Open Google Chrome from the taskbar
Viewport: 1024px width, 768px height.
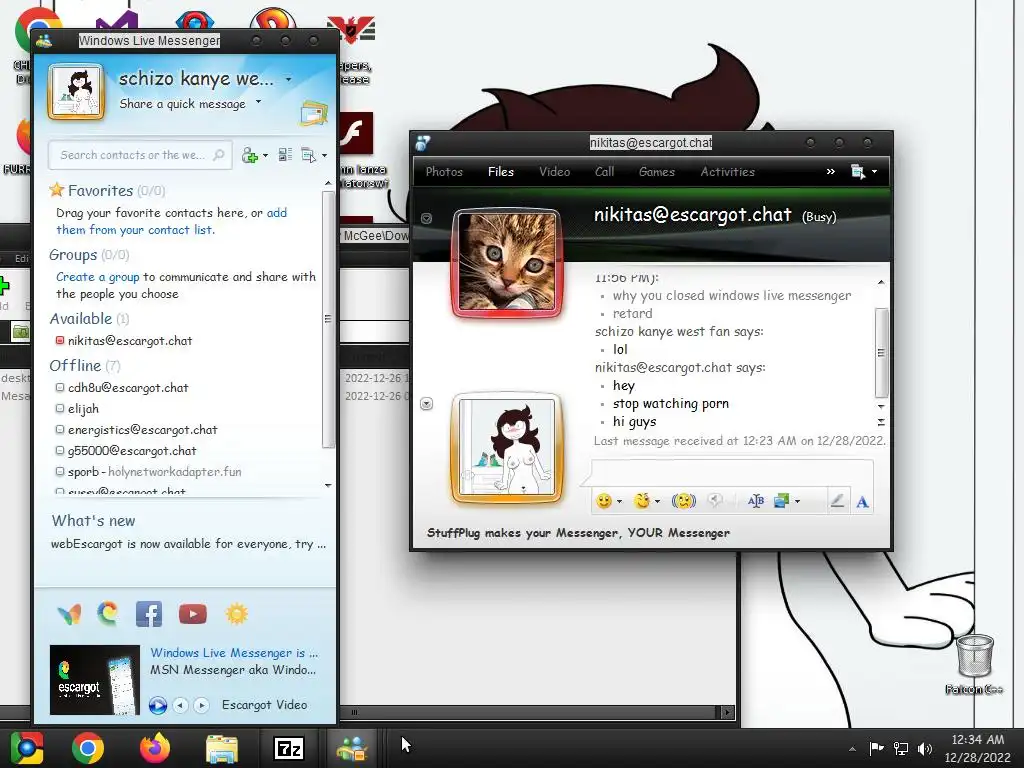click(88, 748)
